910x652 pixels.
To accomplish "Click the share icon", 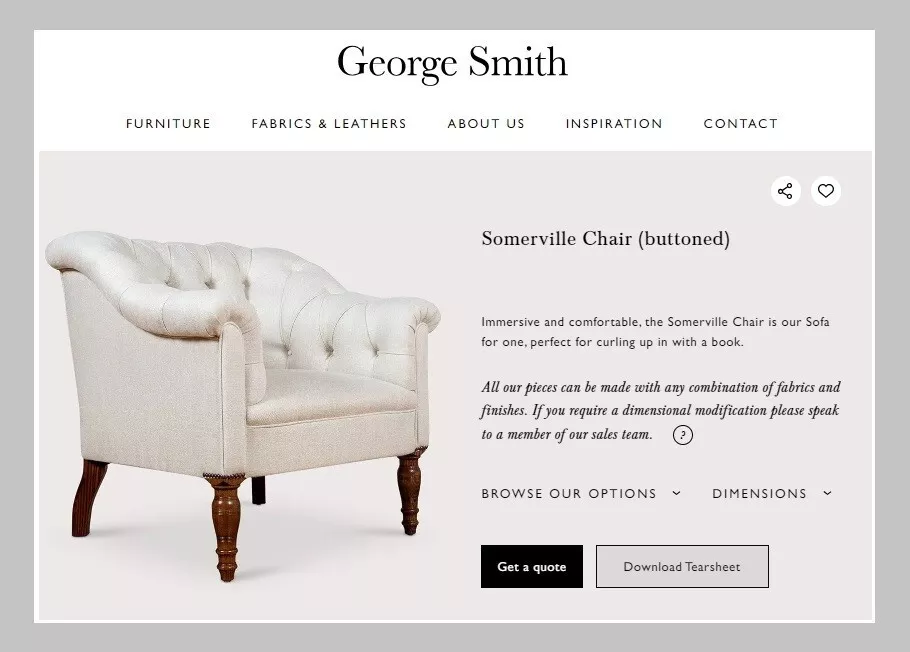I will [785, 191].
